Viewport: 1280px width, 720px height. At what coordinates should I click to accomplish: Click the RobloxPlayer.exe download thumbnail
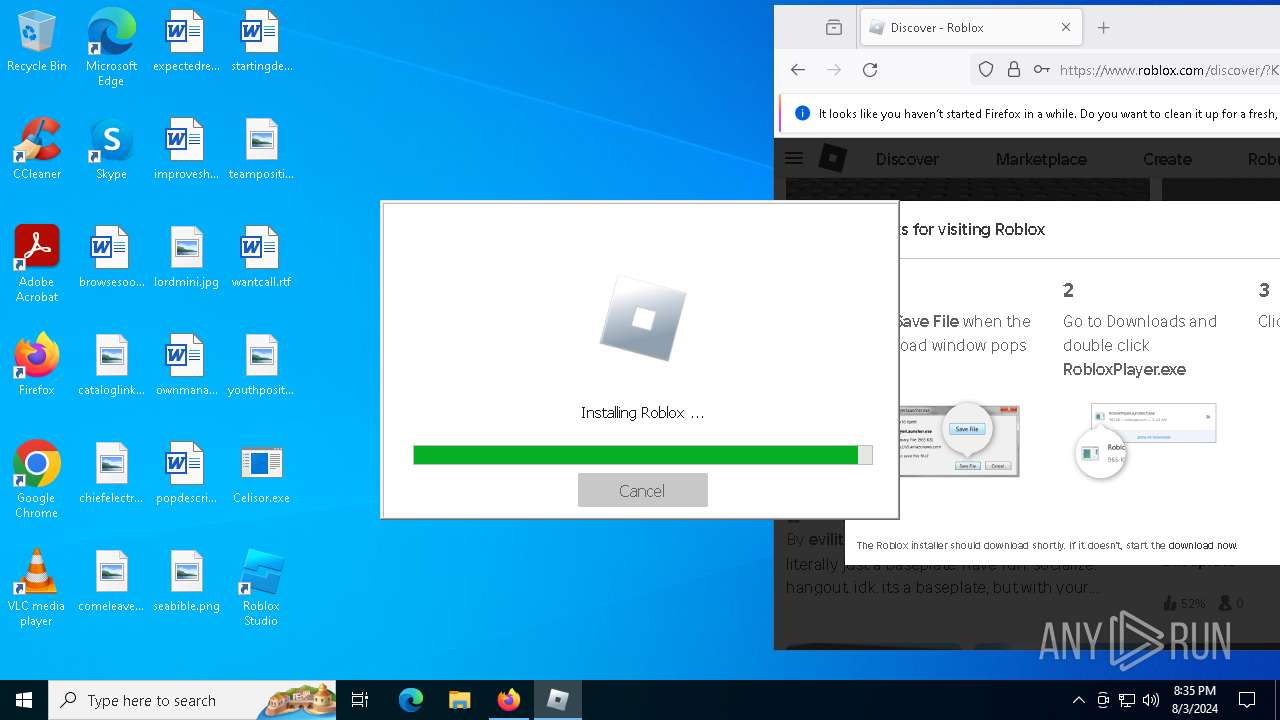1146,441
